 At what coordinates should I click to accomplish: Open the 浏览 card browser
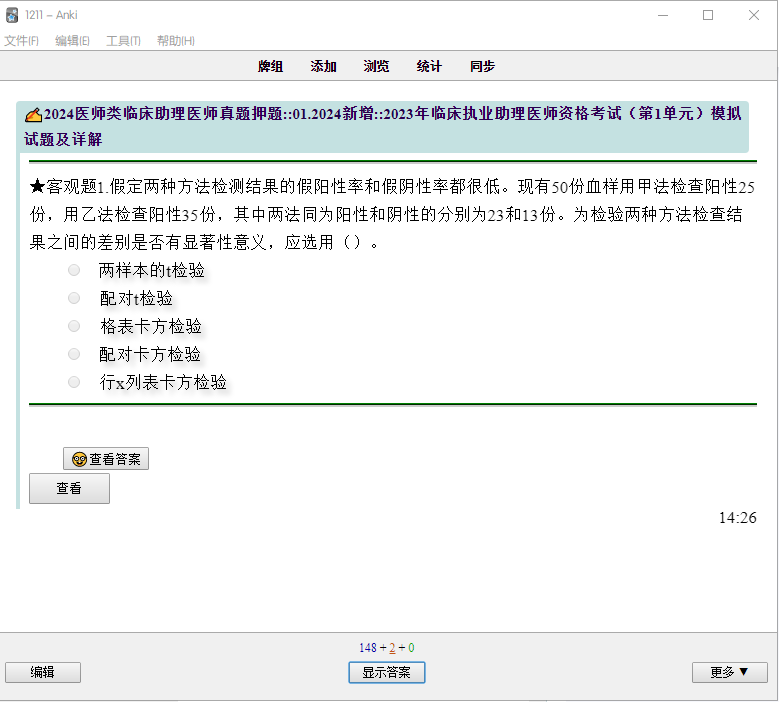pyautogui.click(x=376, y=66)
